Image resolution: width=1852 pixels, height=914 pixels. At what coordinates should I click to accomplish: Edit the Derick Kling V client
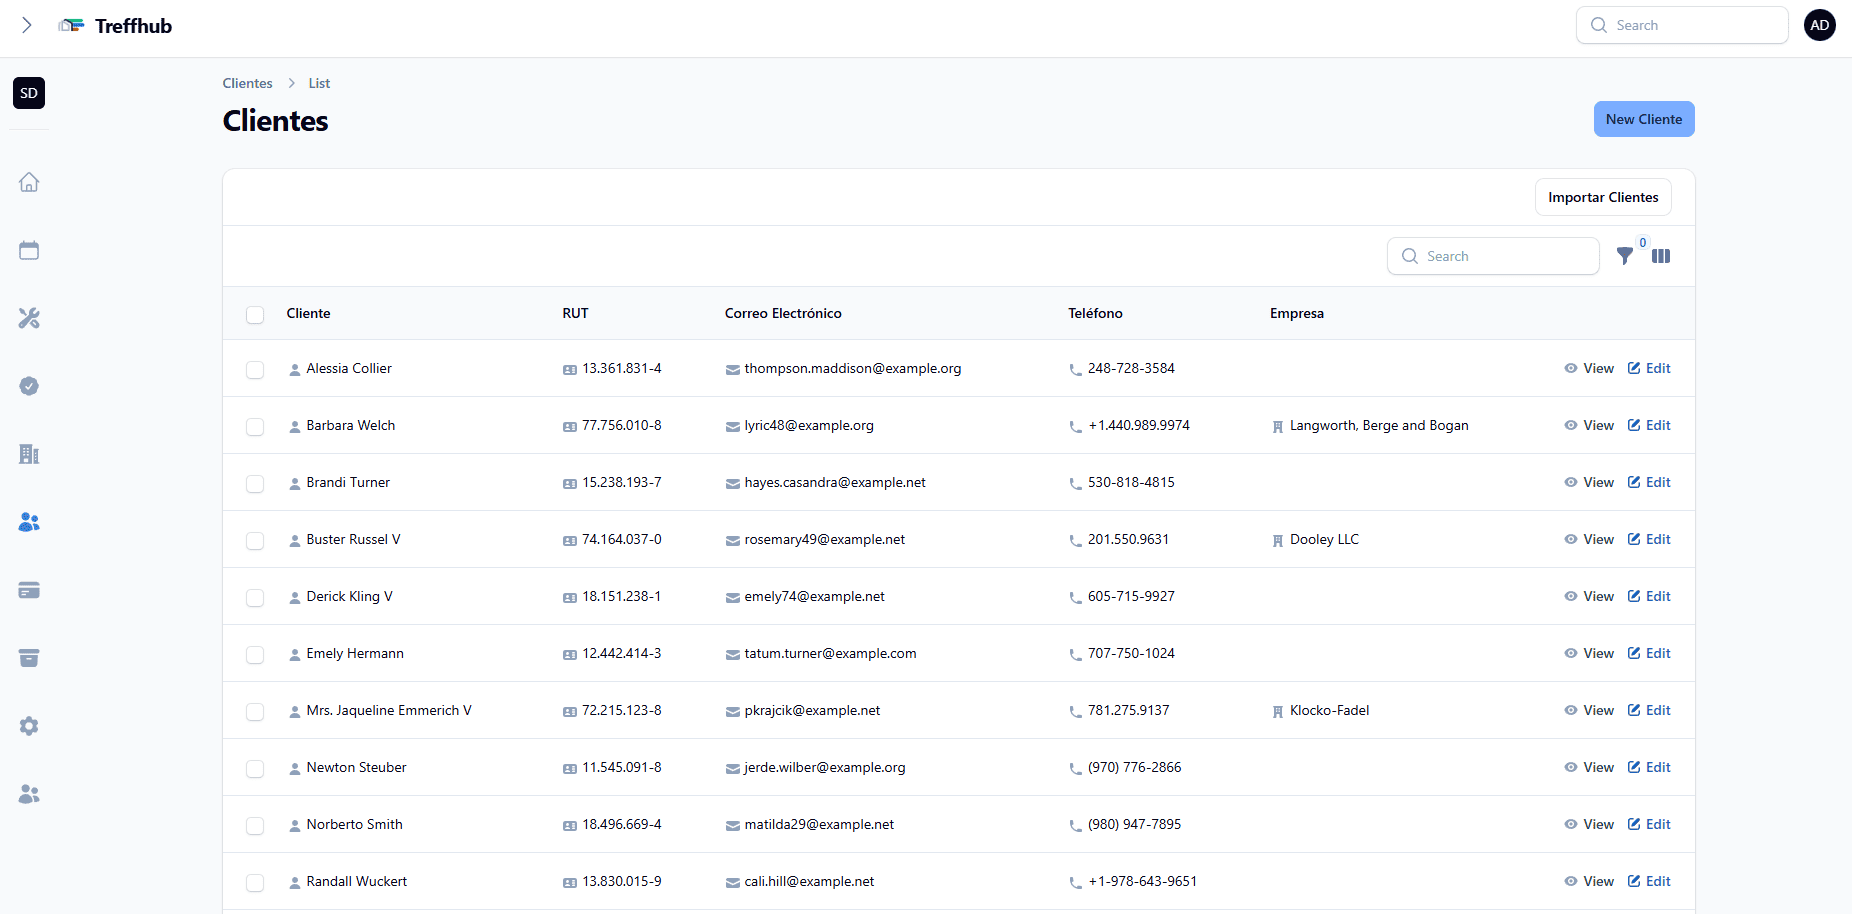(x=1649, y=596)
